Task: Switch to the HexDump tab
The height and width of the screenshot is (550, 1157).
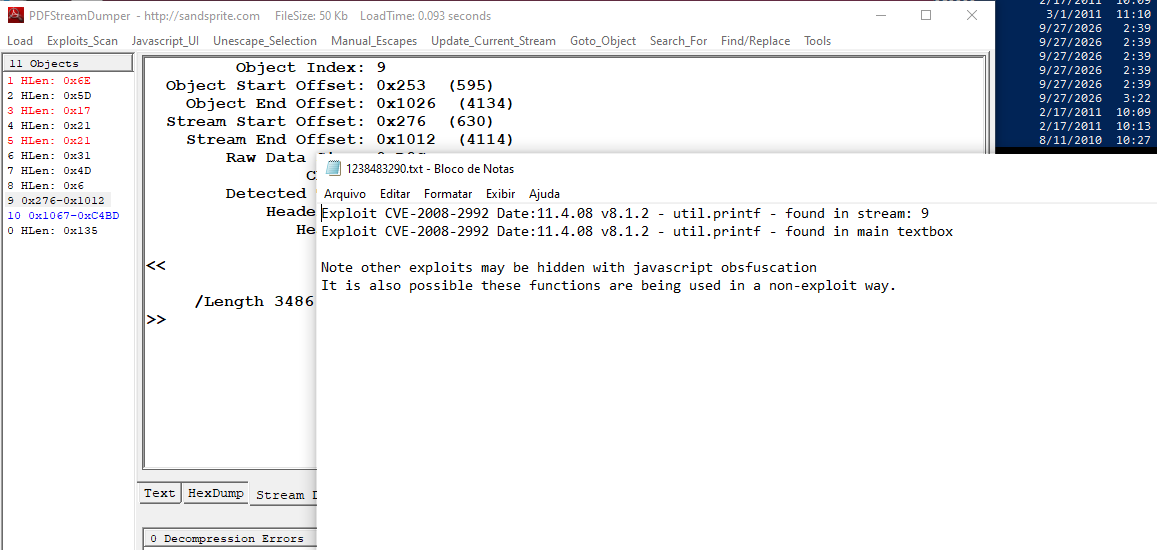Action: pos(215,493)
